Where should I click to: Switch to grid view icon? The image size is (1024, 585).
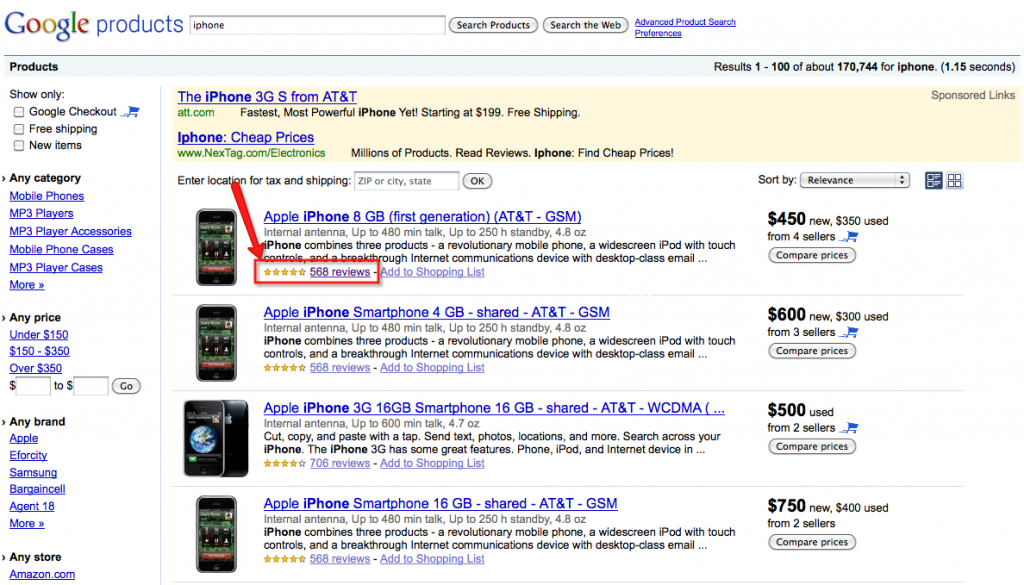coord(954,181)
